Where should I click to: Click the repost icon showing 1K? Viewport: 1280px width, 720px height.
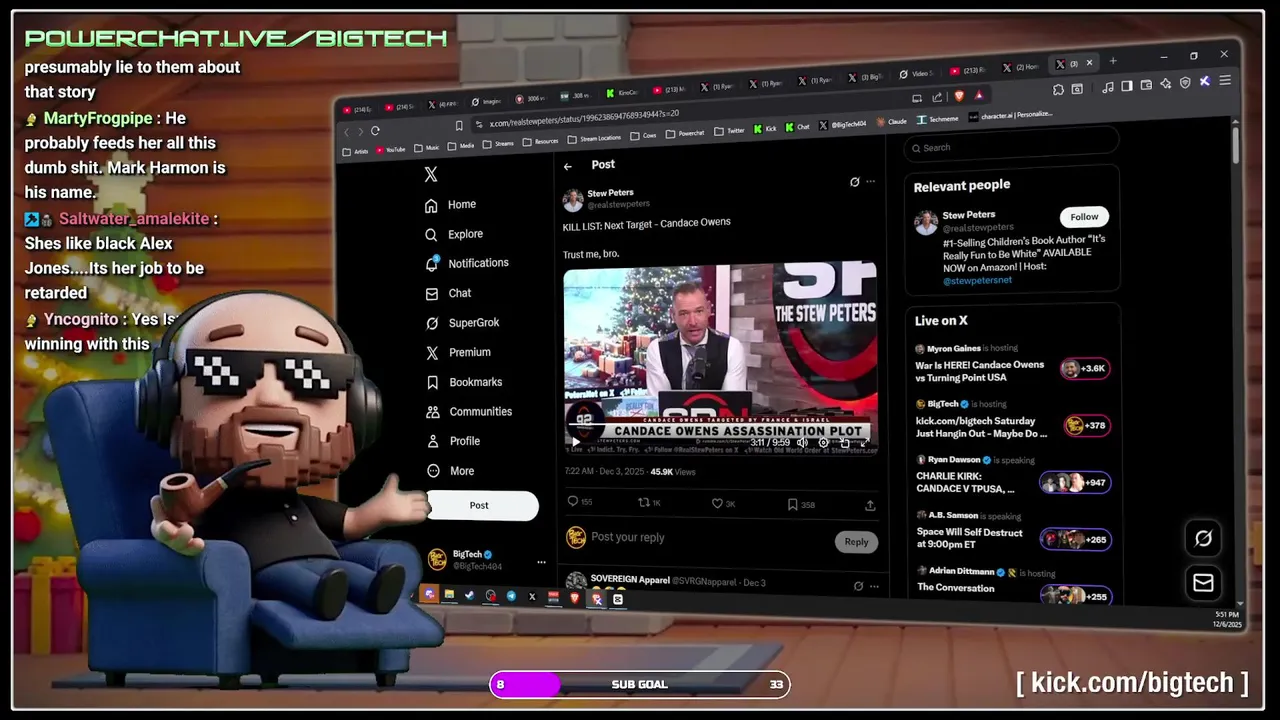coord(650,503)
